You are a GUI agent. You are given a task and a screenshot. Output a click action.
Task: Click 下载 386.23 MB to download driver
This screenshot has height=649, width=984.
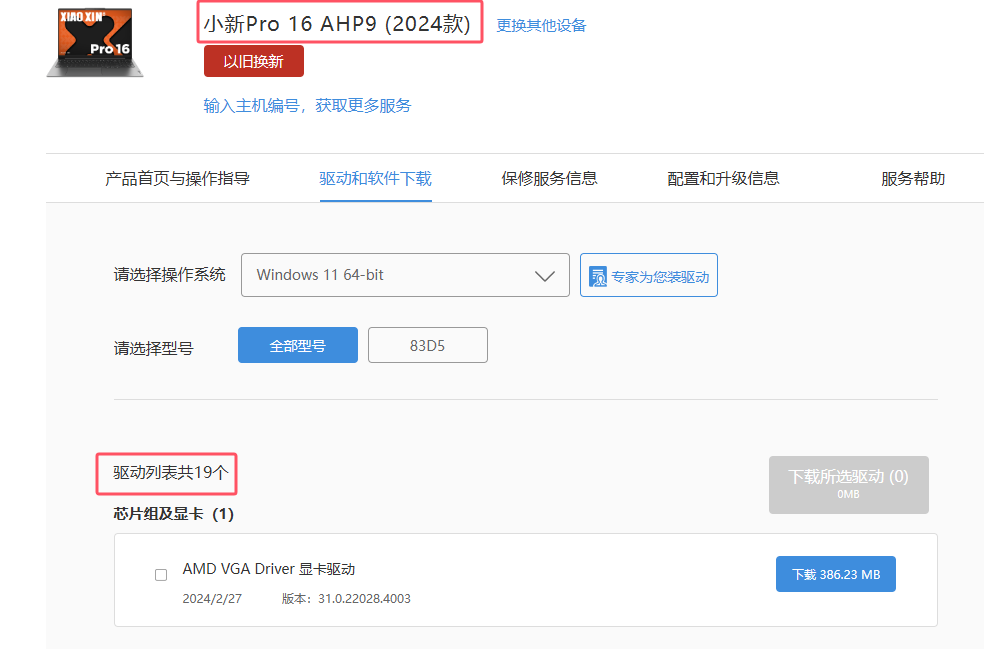(835, 573)
